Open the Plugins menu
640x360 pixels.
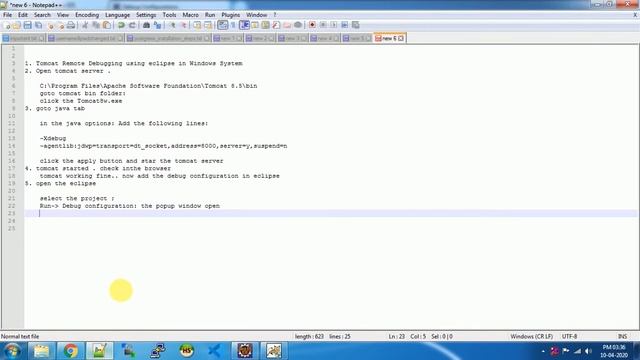point(231,15)
